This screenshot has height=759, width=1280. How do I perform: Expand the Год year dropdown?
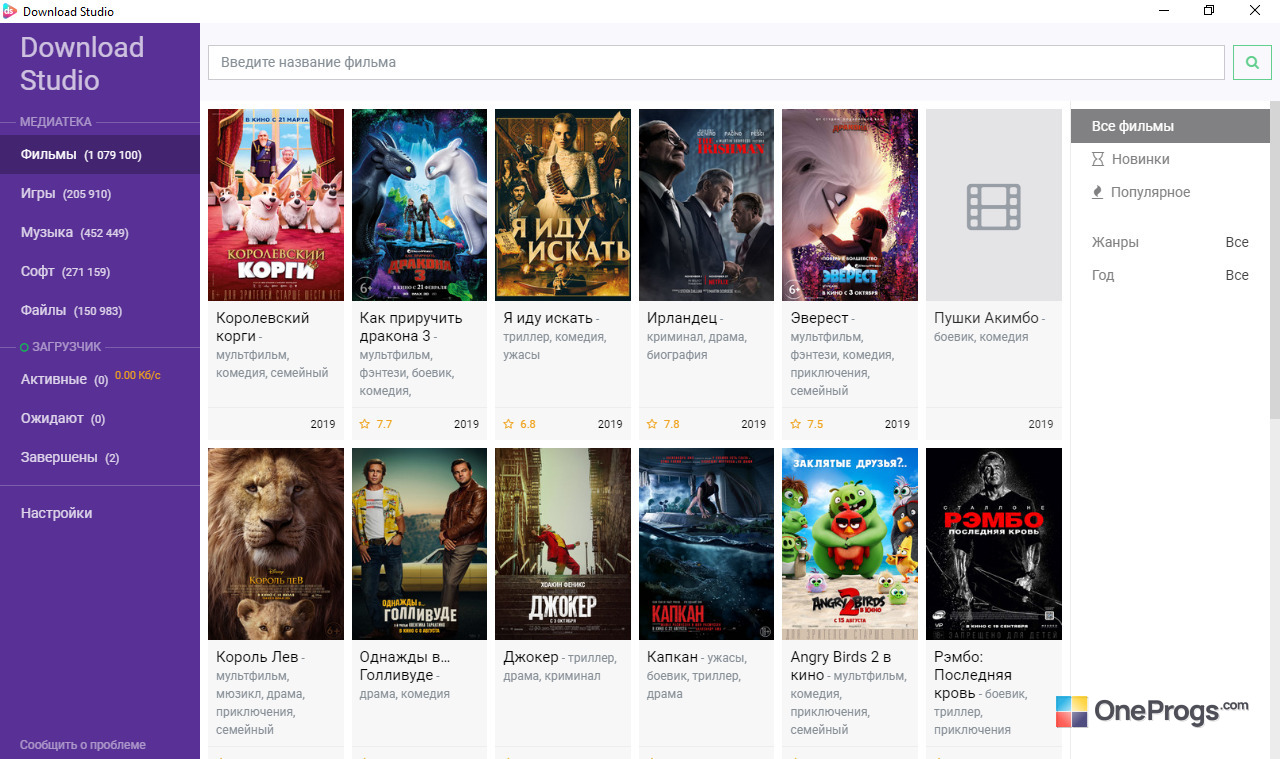coord(1170,275)
